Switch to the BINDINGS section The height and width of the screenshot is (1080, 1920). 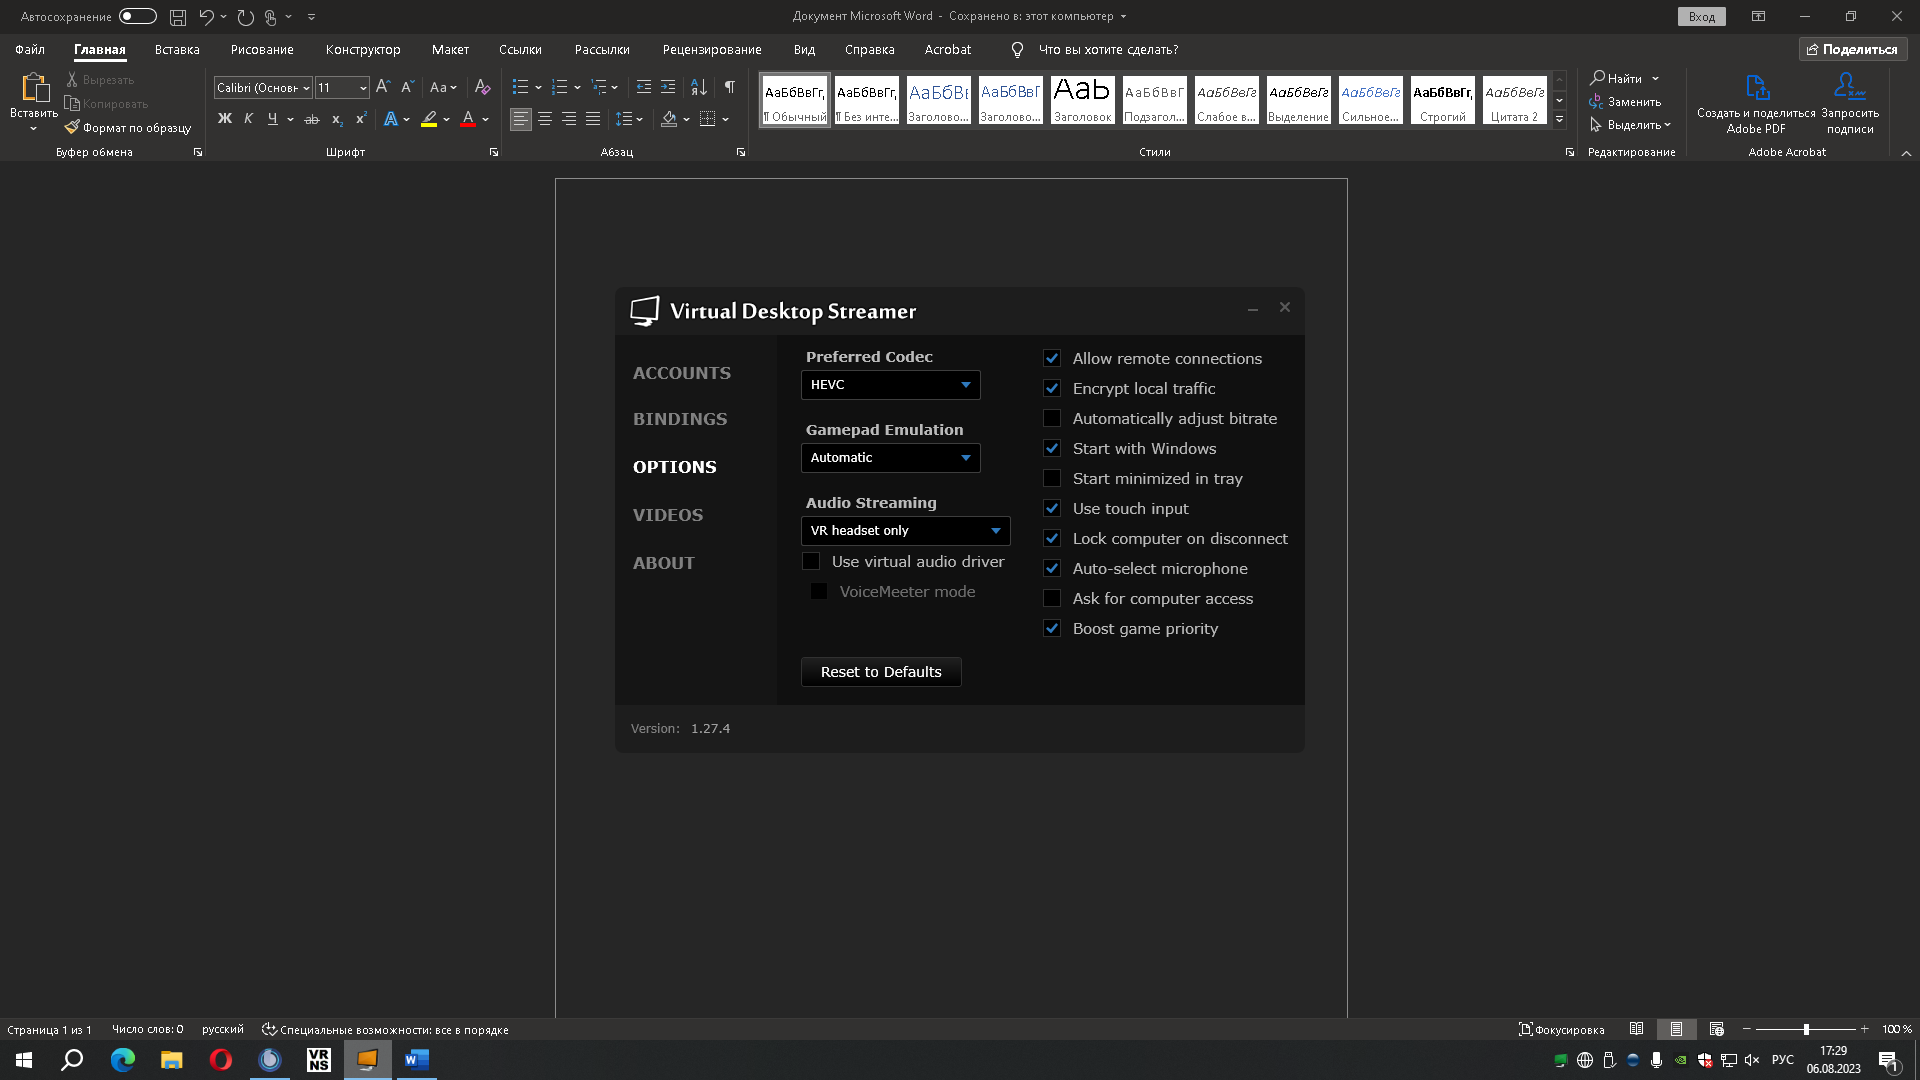[680, 419]
